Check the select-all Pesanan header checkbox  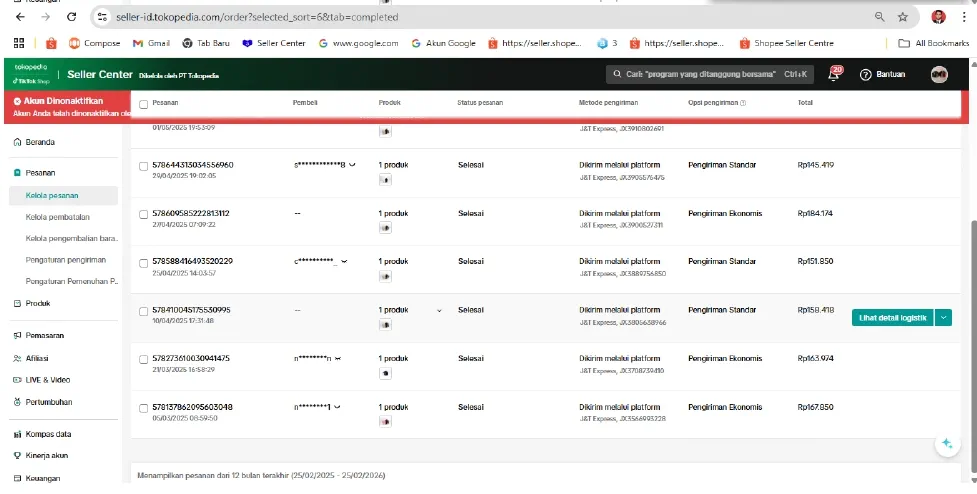(144, 104)
